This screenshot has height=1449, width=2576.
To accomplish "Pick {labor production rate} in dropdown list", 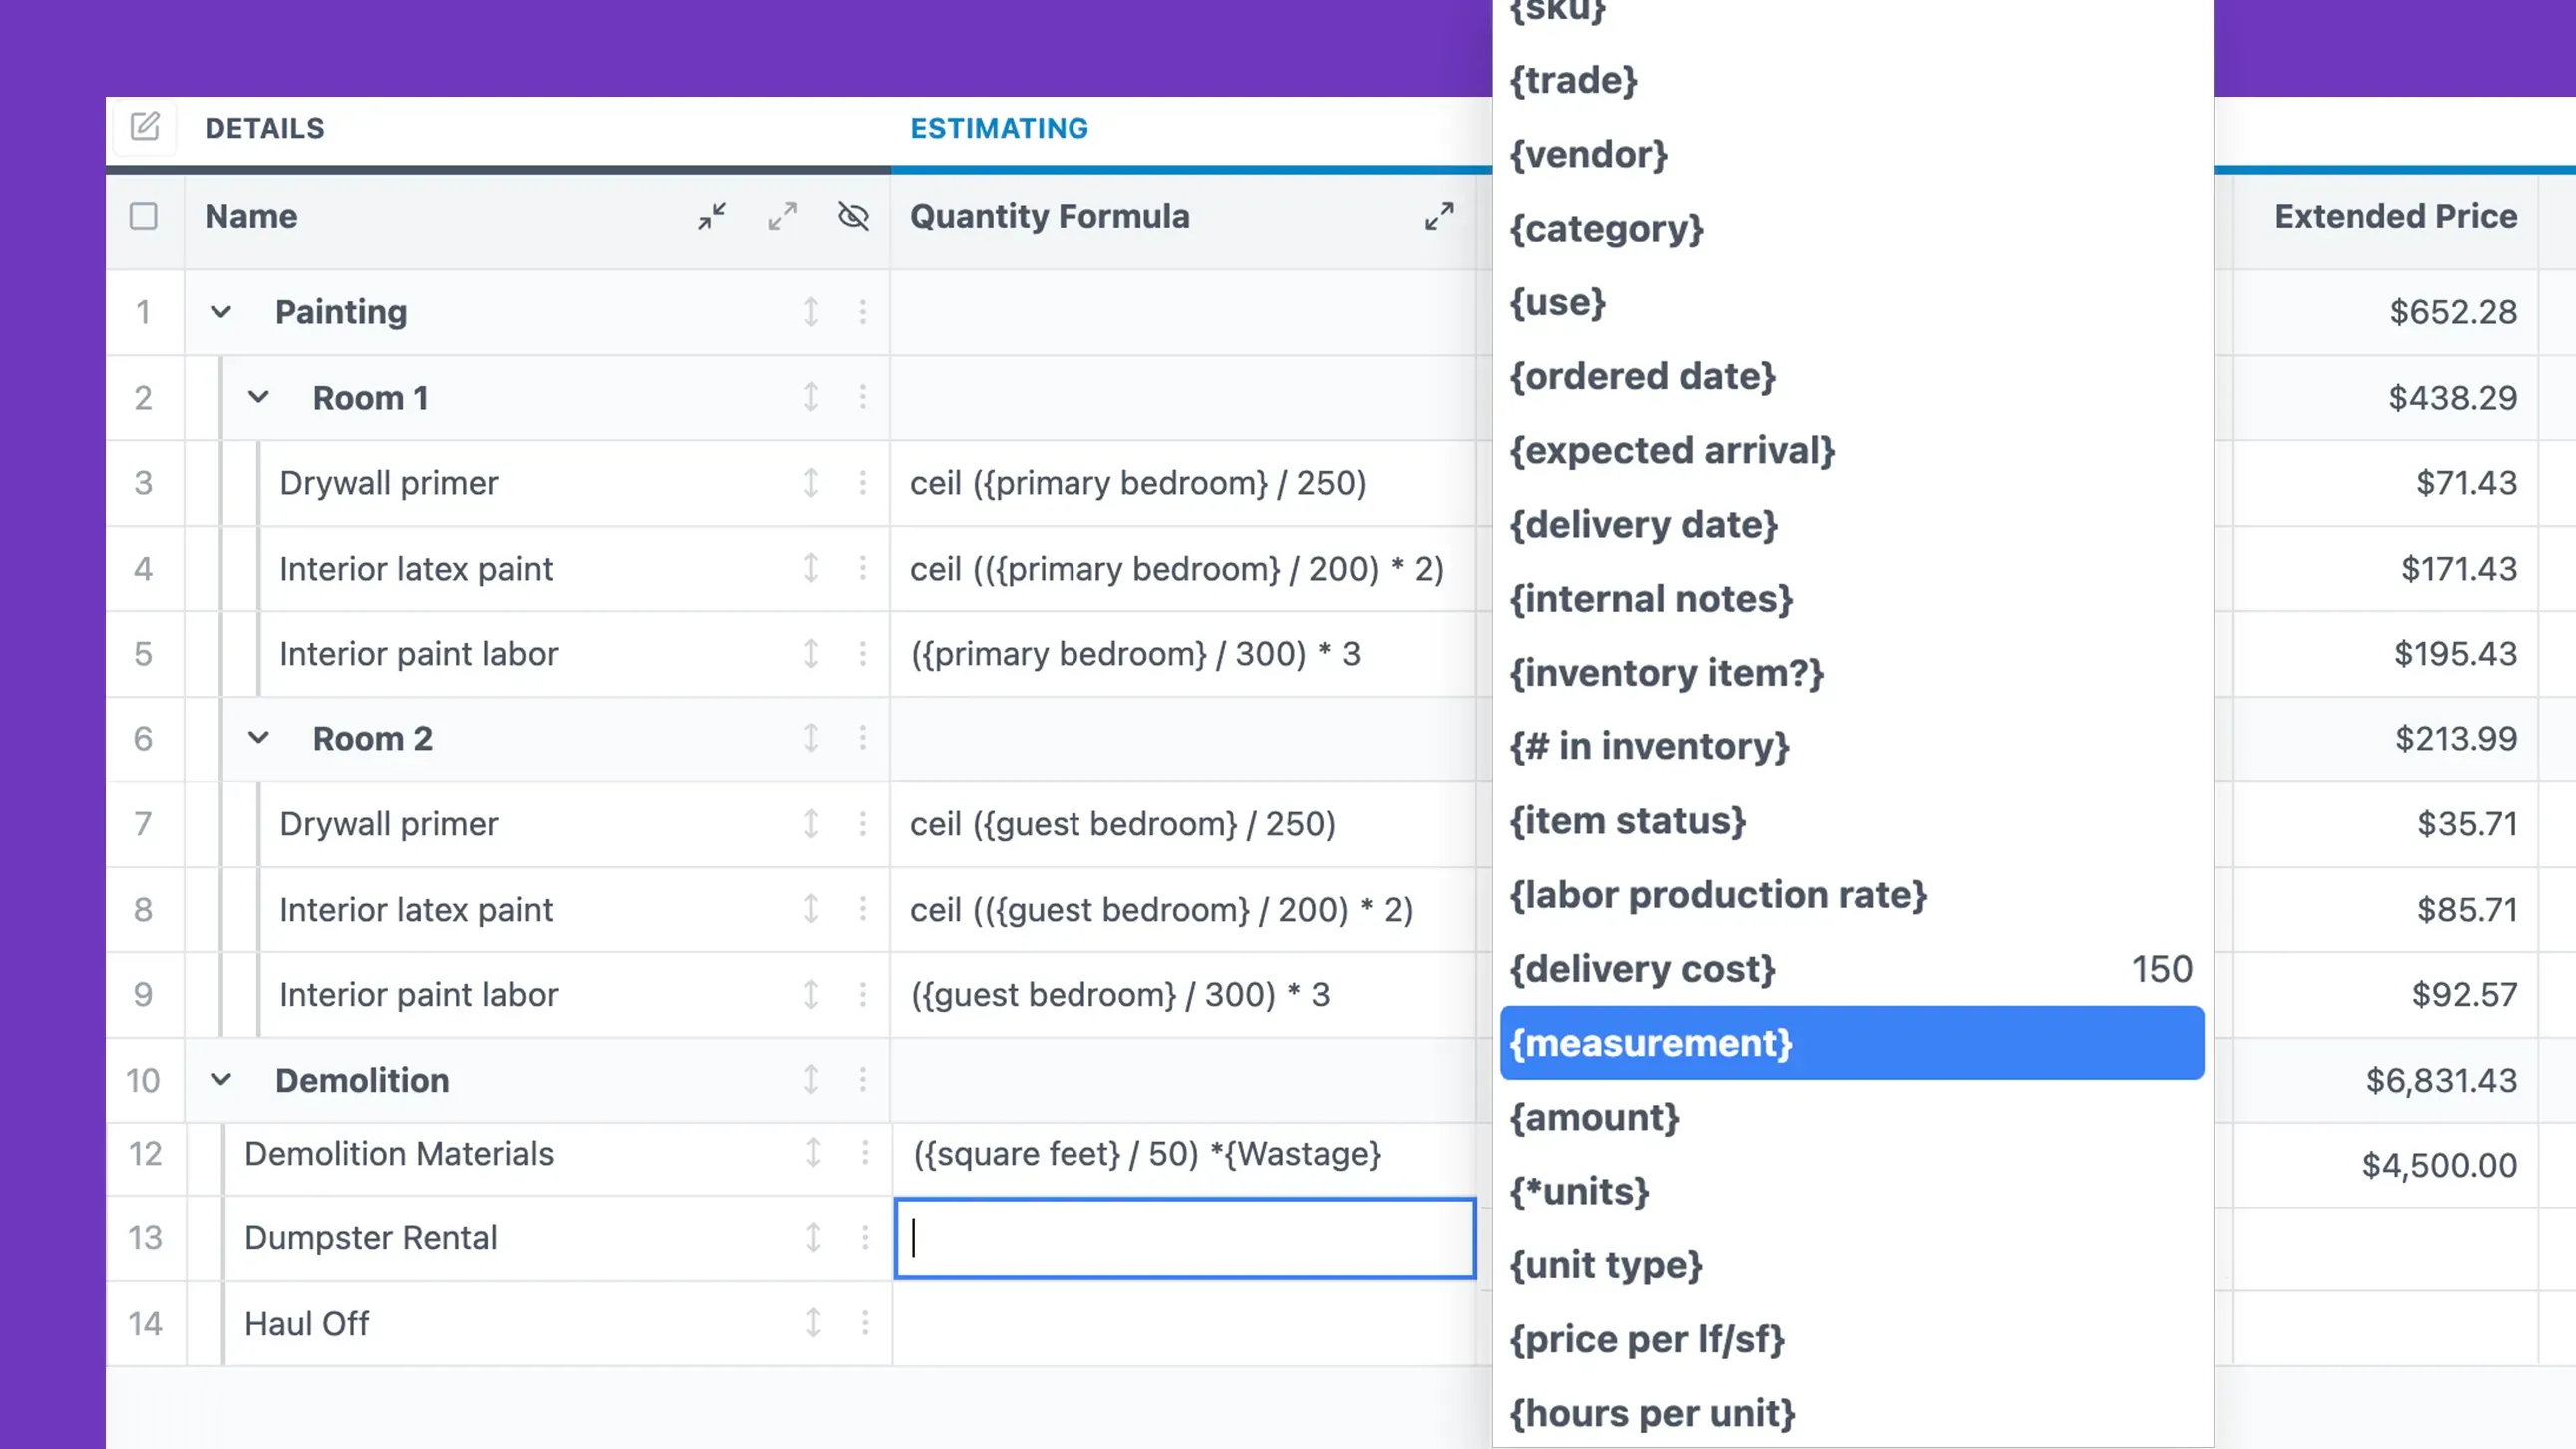I will tap(1850, 895).
